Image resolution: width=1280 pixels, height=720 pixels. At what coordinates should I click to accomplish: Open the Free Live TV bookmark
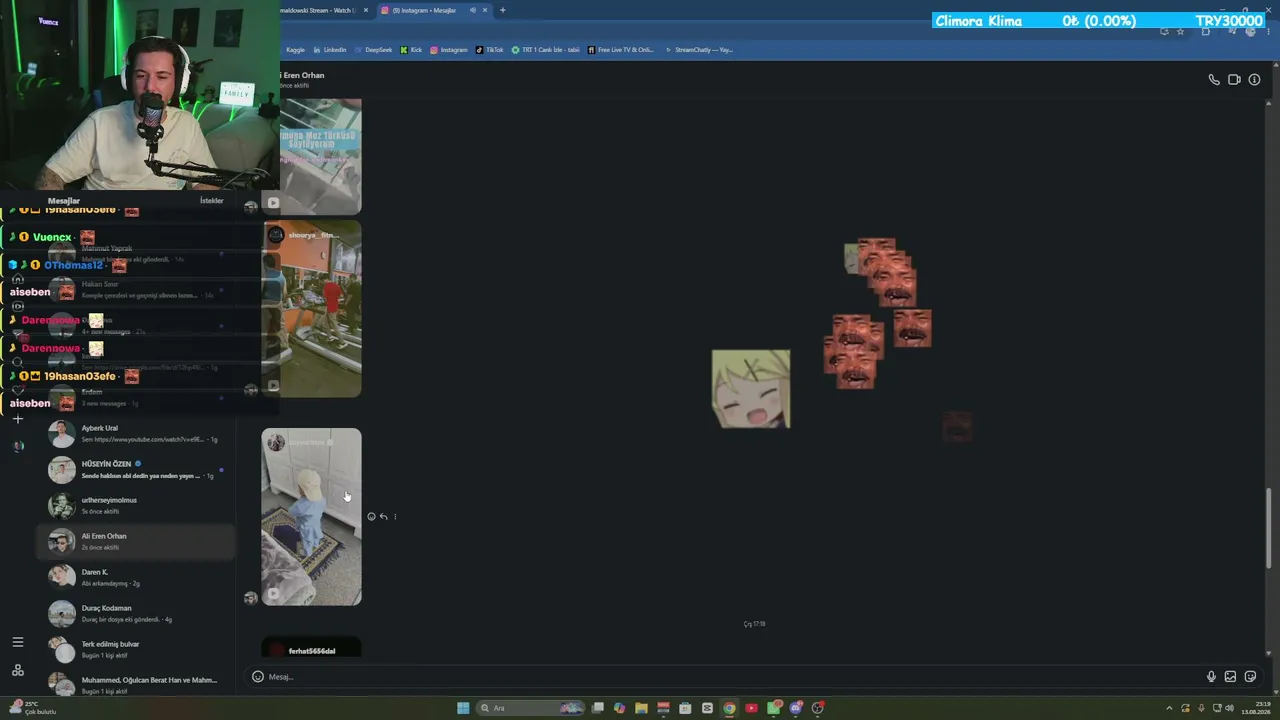coord(621,50)
